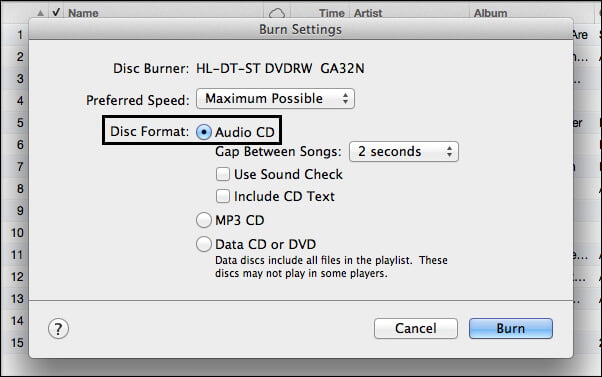Select track row number 15
This screenshot has width=602, height=377.
(17, 342)
